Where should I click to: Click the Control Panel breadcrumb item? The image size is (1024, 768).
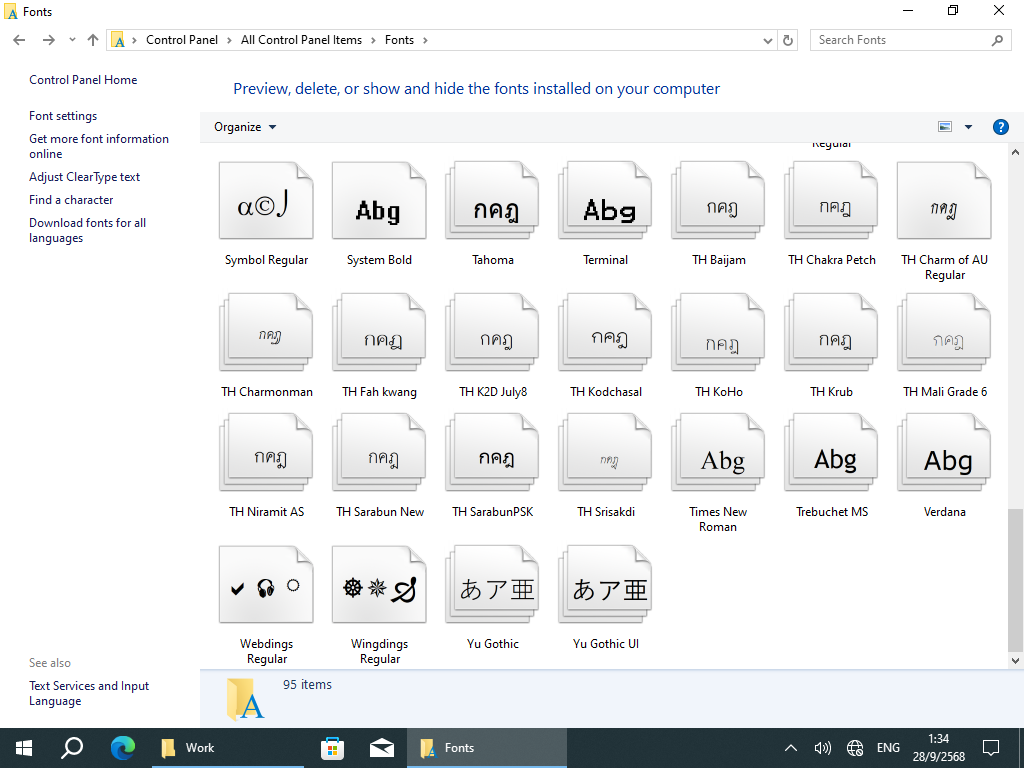point(181,40)
